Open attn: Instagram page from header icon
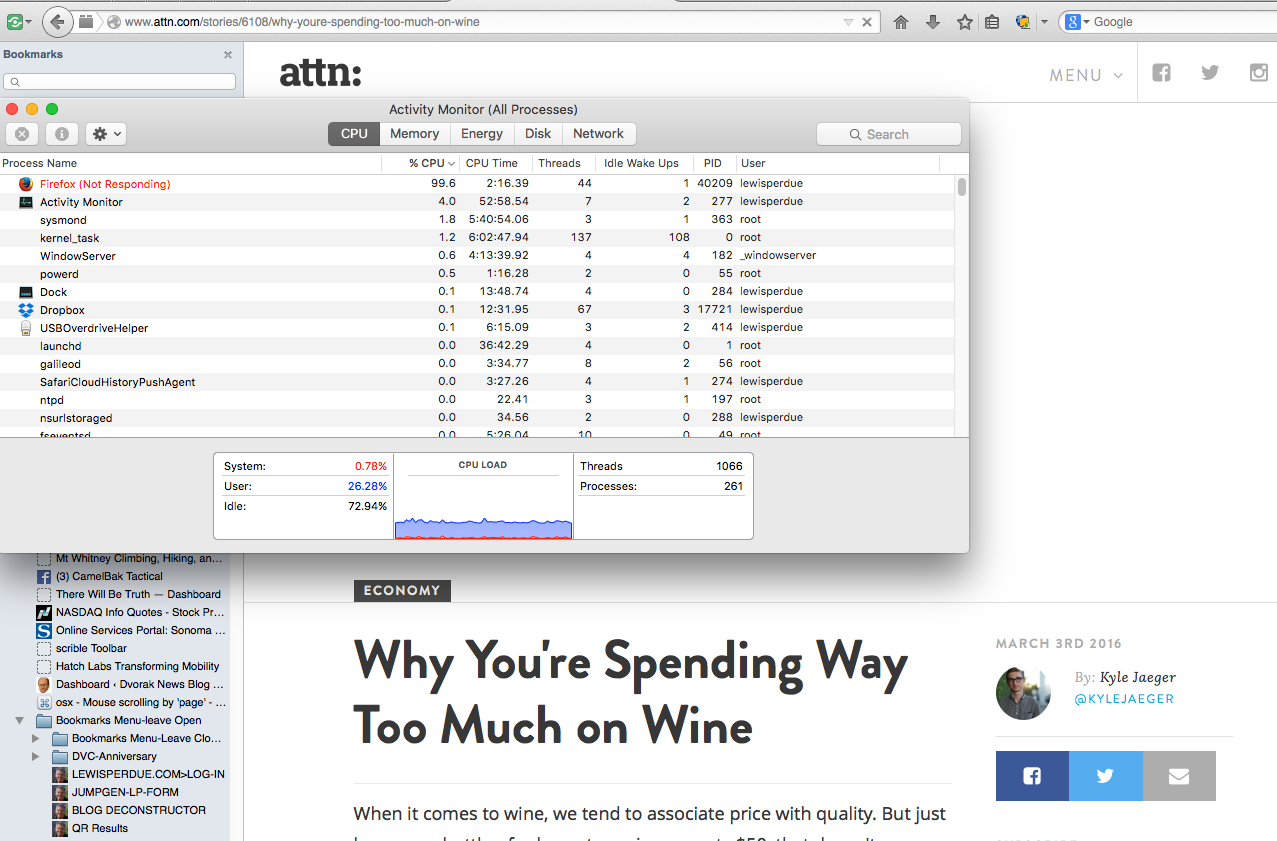 [1260, 72]
